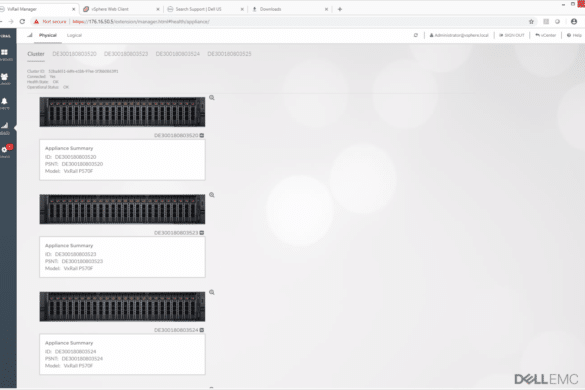Open the Dashboard icon in the sidebar

[4, 52]
